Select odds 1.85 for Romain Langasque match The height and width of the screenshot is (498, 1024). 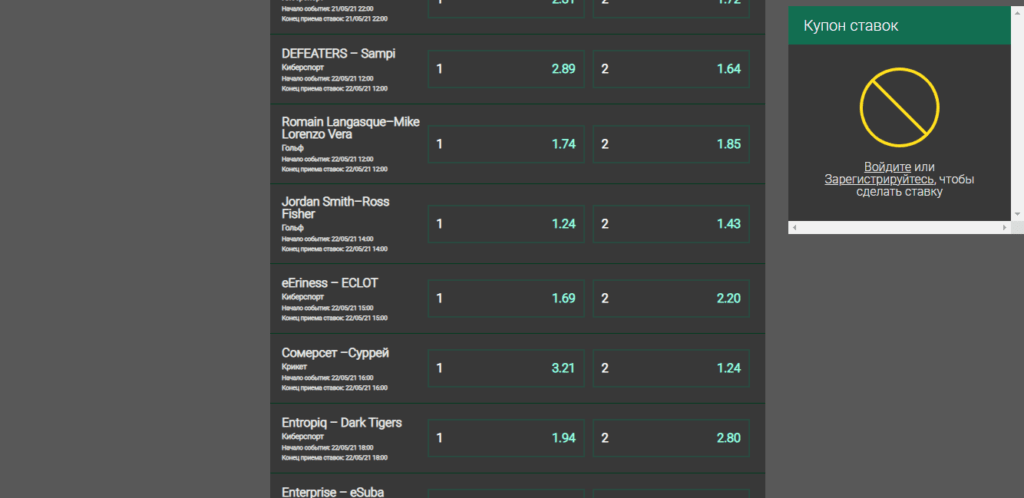[x=671, y=144]
